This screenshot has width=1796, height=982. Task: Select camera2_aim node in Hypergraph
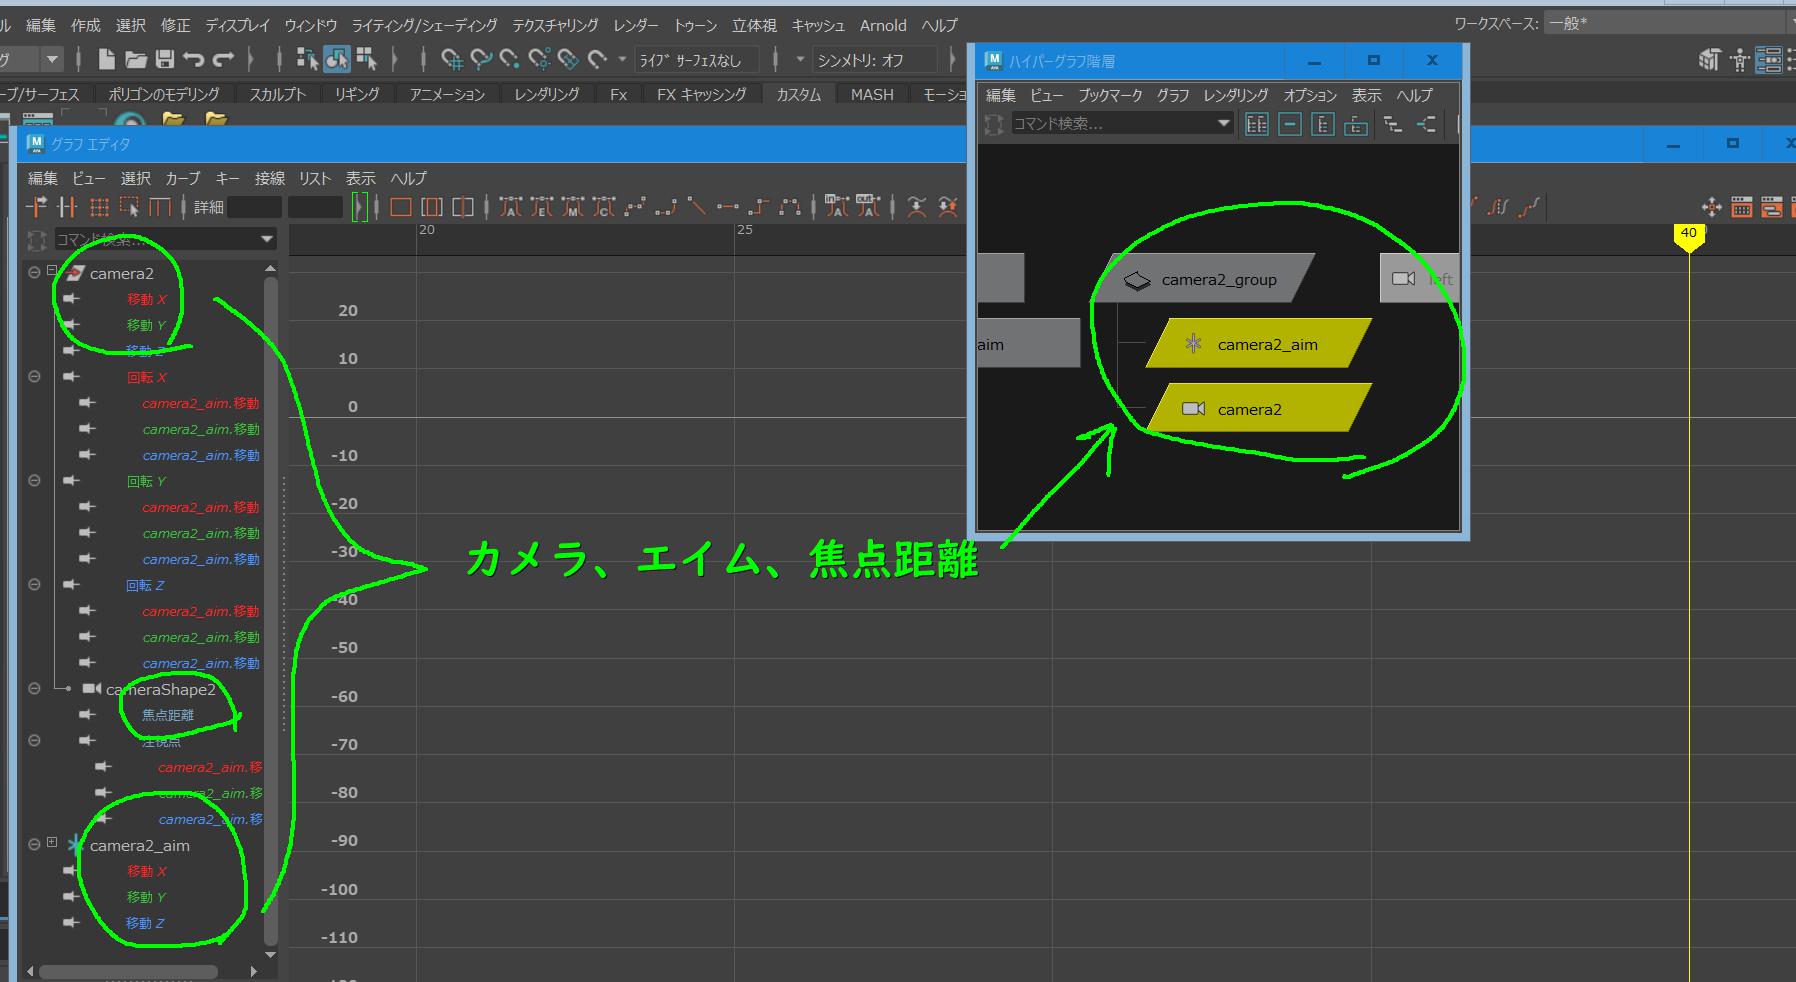coord(1260,344)
